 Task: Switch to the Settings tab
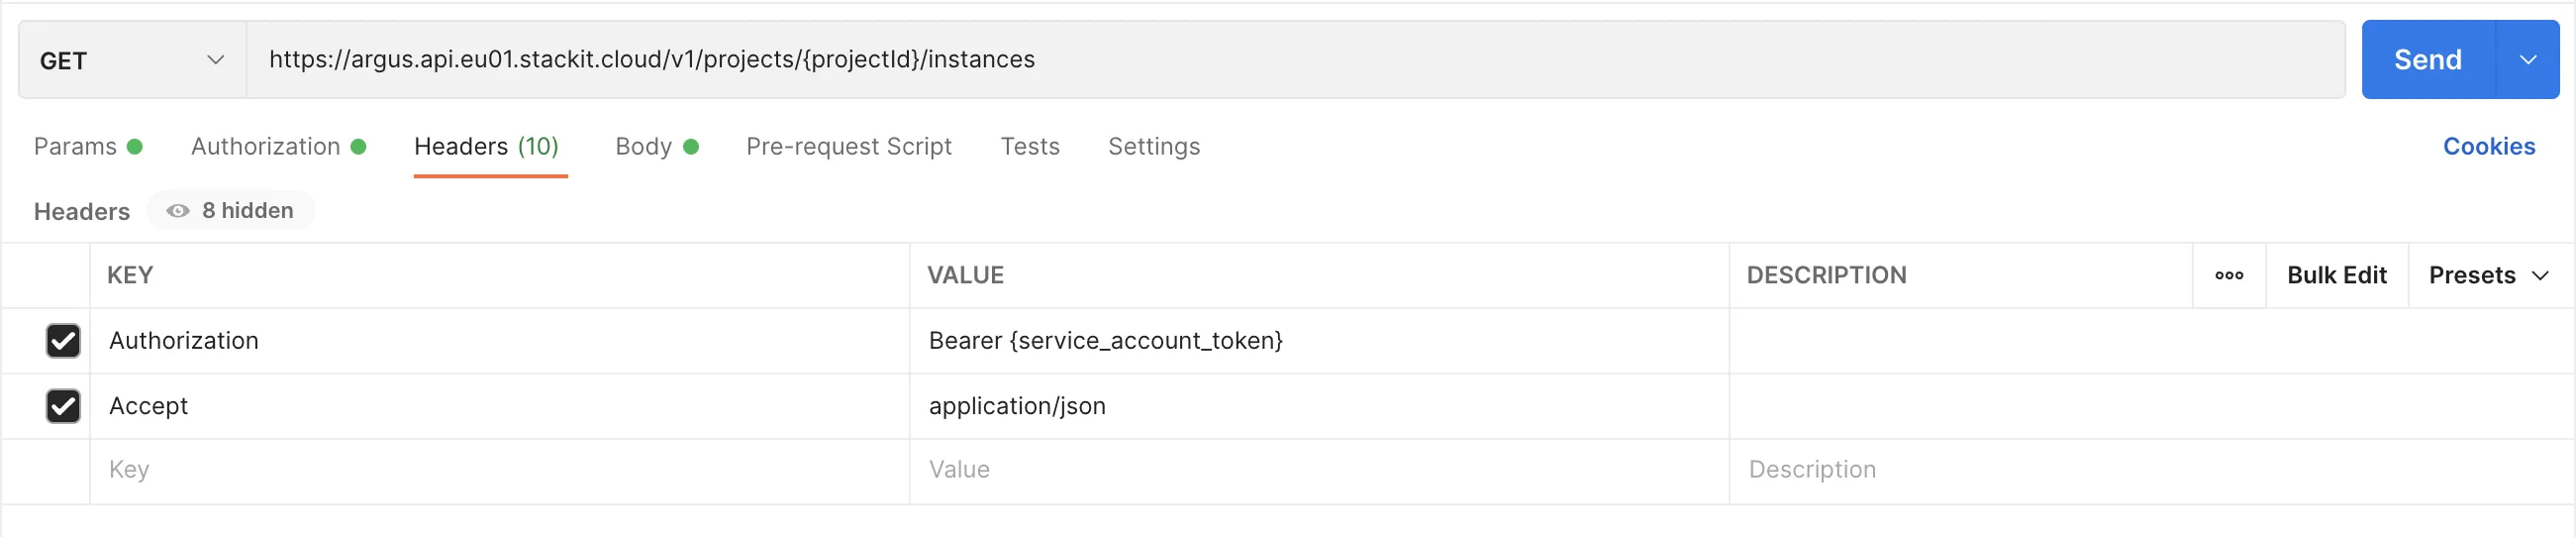click(x=1153, y=147)
